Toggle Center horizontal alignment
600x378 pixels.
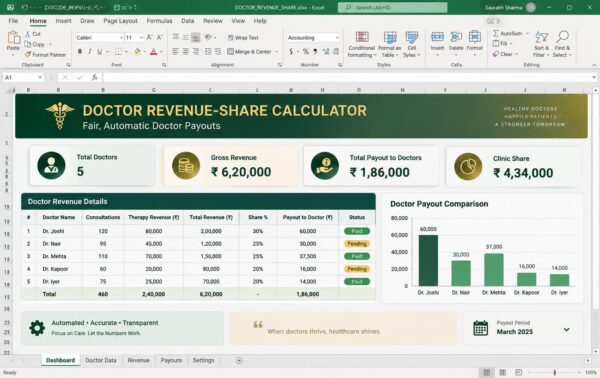tap(186, 51)
